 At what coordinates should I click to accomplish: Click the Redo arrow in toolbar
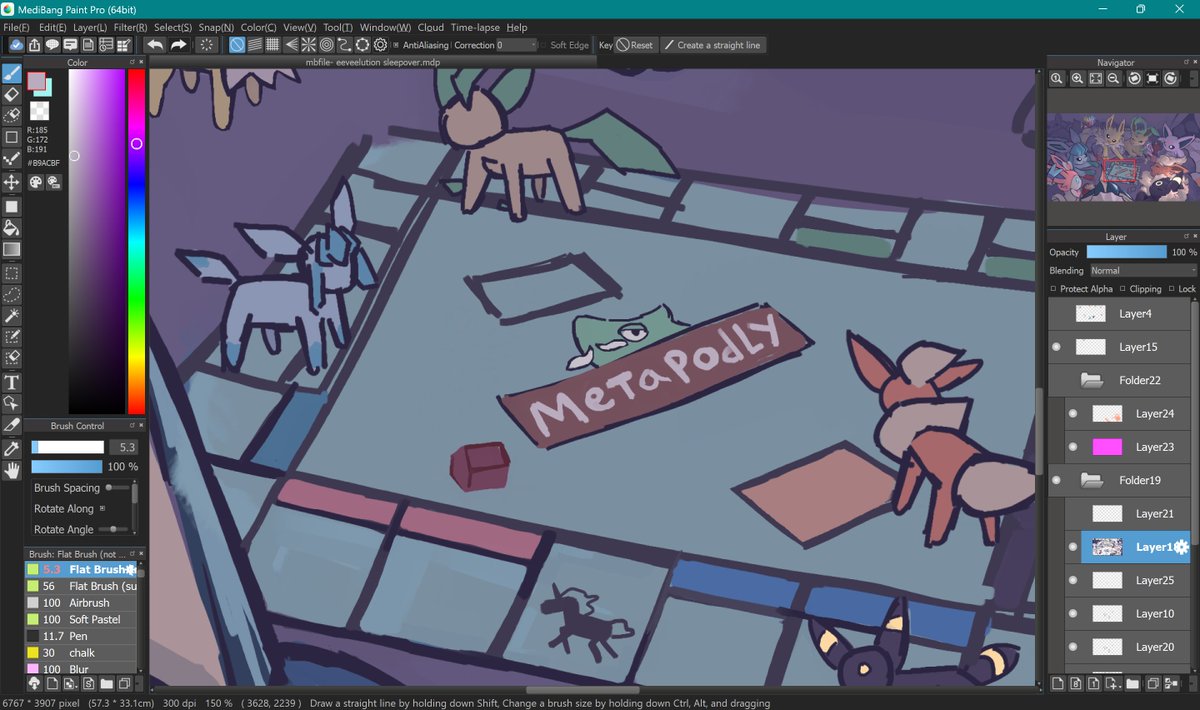(178, 45)
